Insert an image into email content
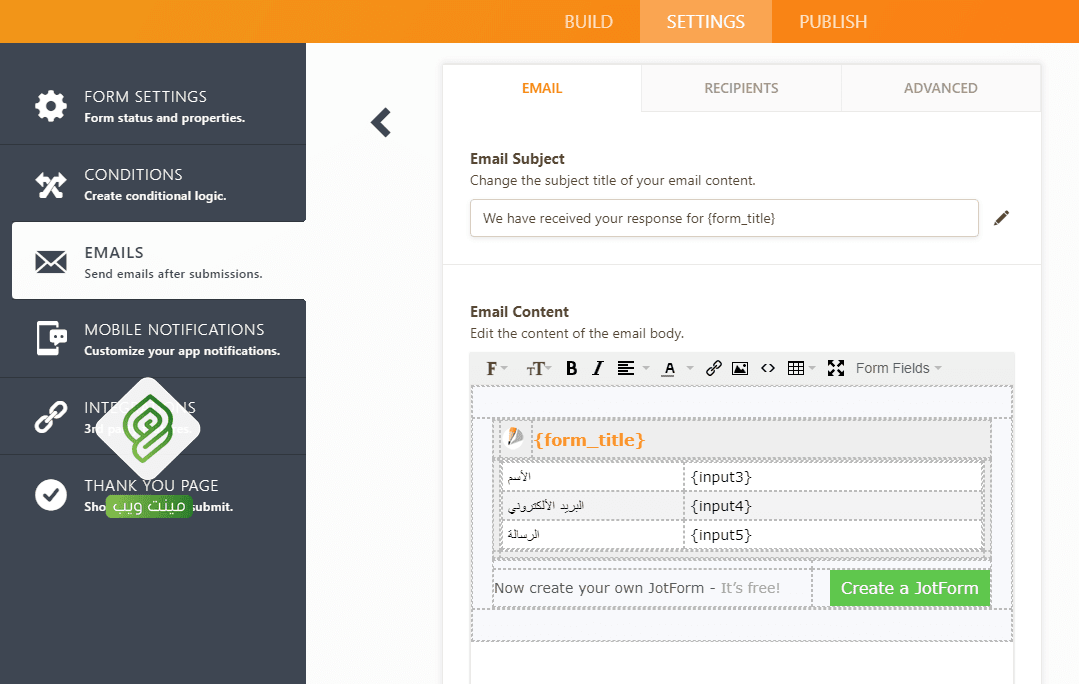1079x684 pixels. pyautogui.click(x=740, y=368)
